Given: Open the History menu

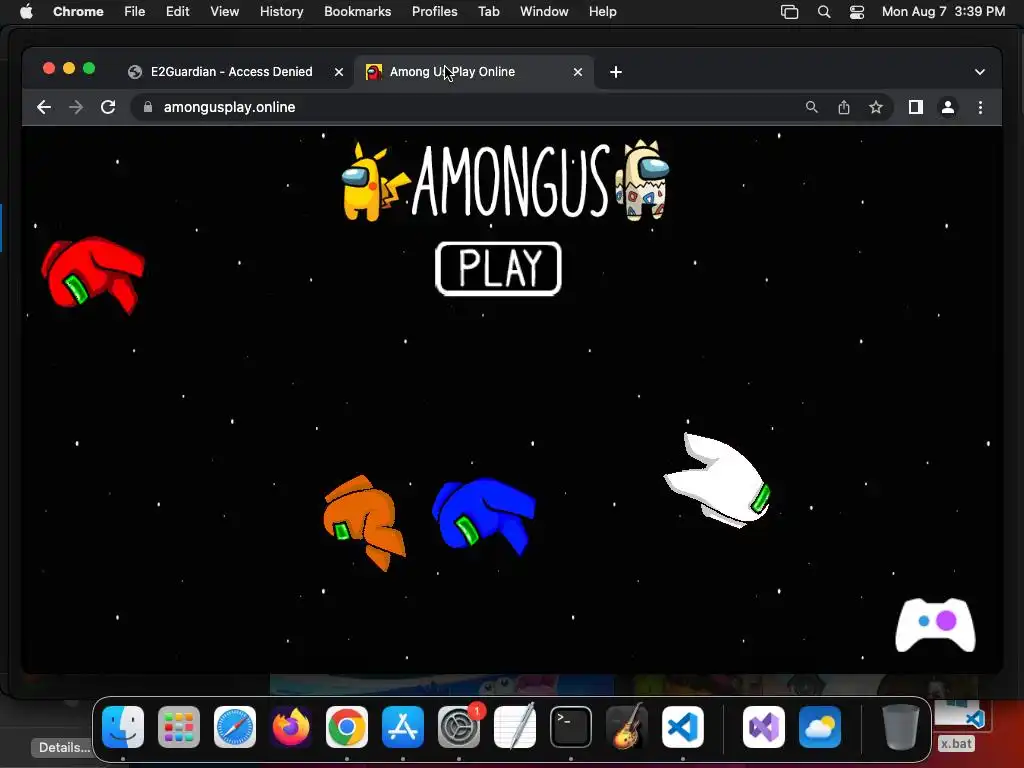Looking at the screenshot, I should click(x=281, y=12).
